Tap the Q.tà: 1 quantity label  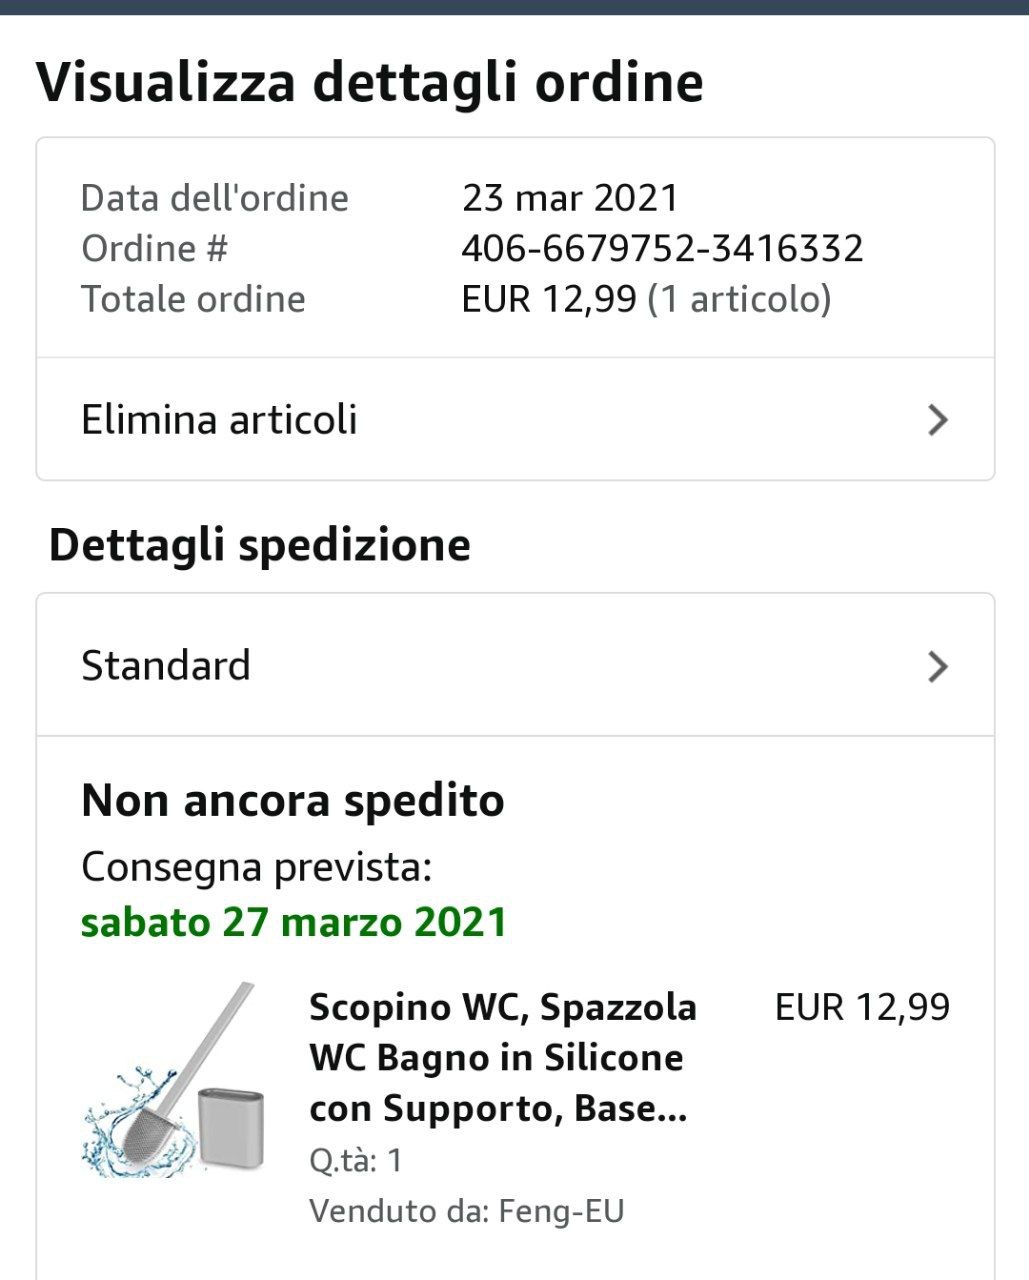click(x=356, y=1160)
